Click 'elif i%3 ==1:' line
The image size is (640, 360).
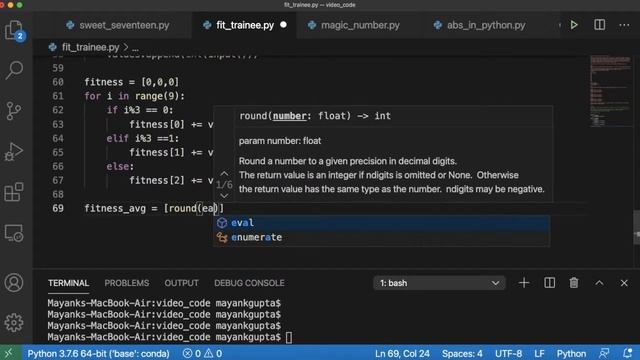[142, 138]
